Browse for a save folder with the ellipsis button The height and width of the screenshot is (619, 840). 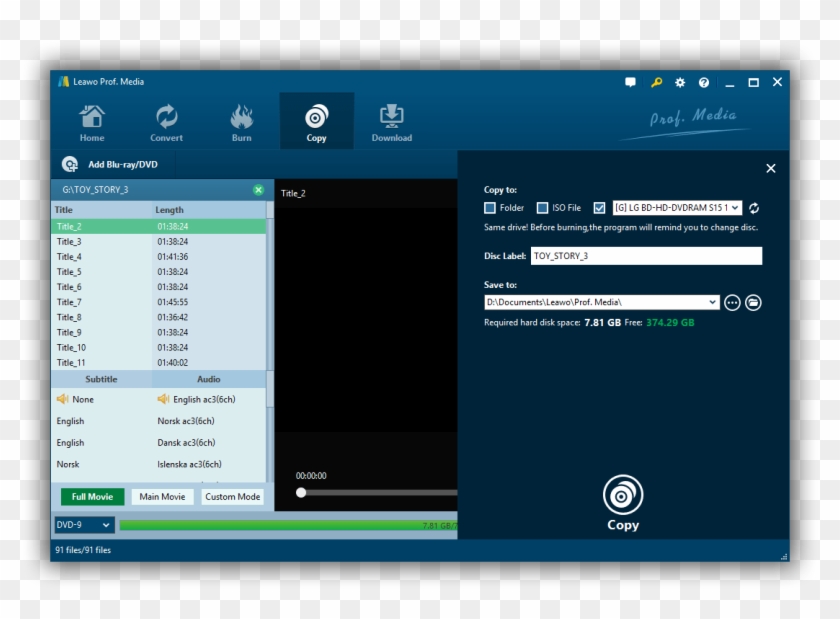point(732,303)
